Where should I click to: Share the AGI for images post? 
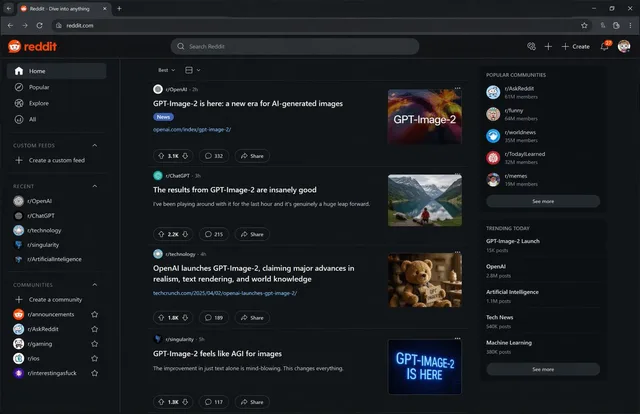tap(252, 402)
